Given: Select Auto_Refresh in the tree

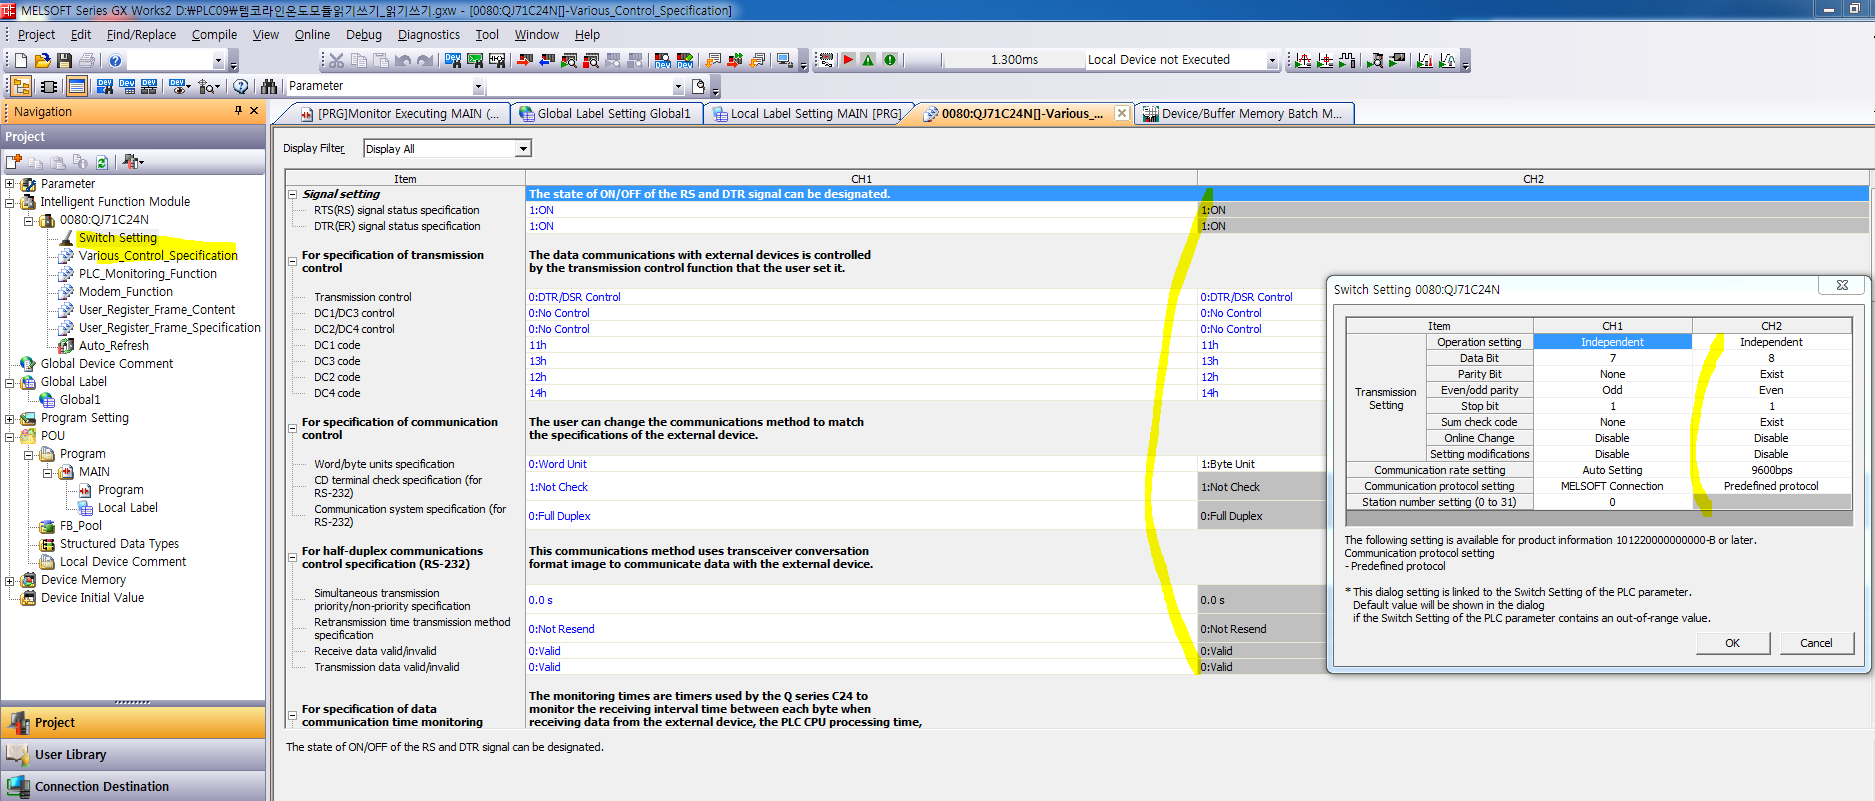Looking at the screenshot, I should [113, 346].
